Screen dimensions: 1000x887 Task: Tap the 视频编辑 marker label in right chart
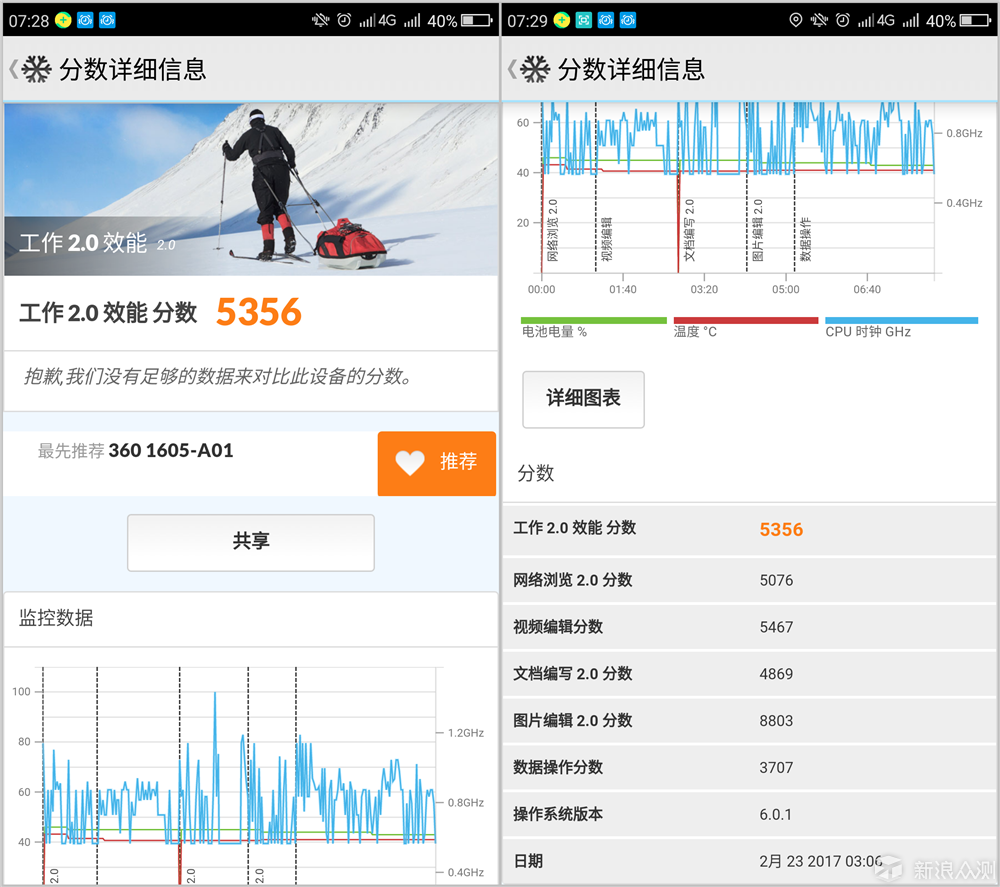(607, 239)
